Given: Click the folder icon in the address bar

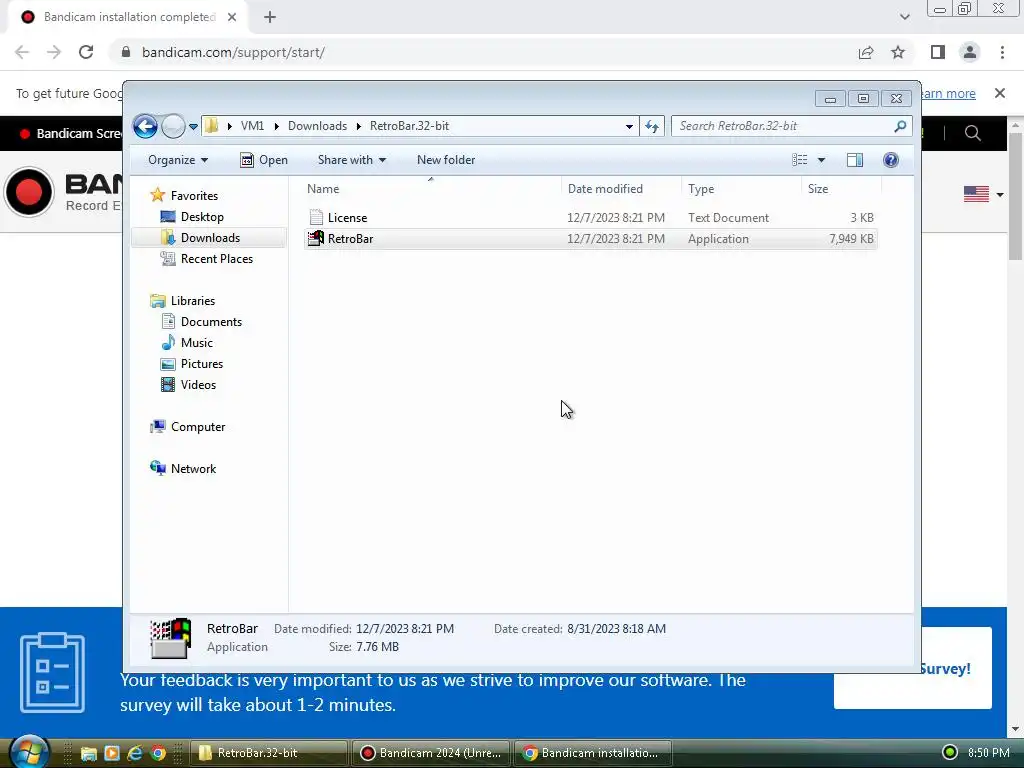Looking at the screenshot, I should tap(212, 125).
